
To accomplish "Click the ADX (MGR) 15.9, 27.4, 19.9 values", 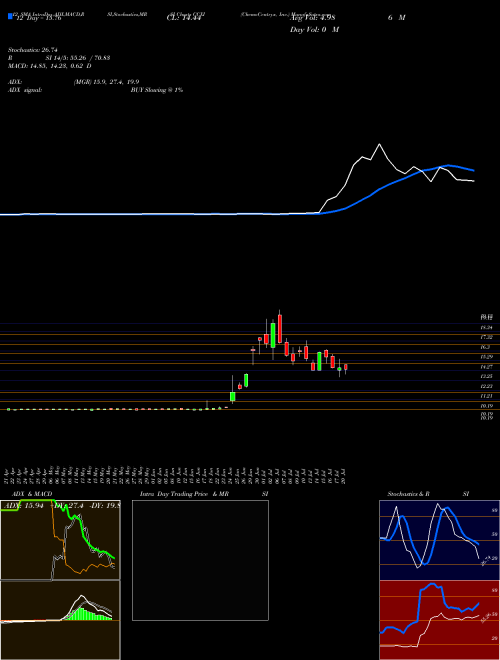I will 106,82.
